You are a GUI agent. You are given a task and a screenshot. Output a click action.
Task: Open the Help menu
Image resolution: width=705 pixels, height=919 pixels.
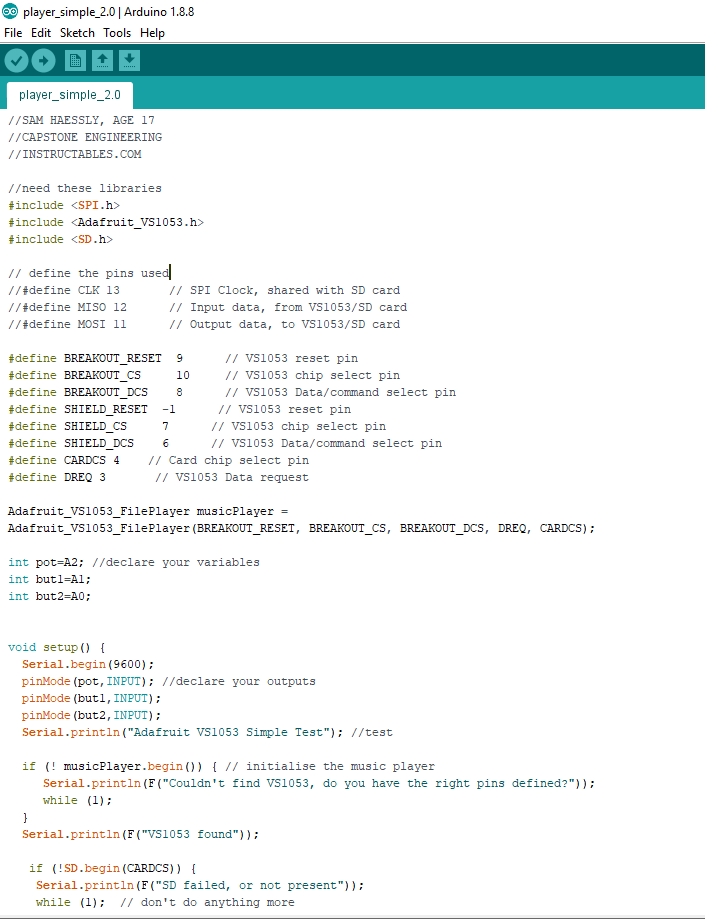(152, 33)
